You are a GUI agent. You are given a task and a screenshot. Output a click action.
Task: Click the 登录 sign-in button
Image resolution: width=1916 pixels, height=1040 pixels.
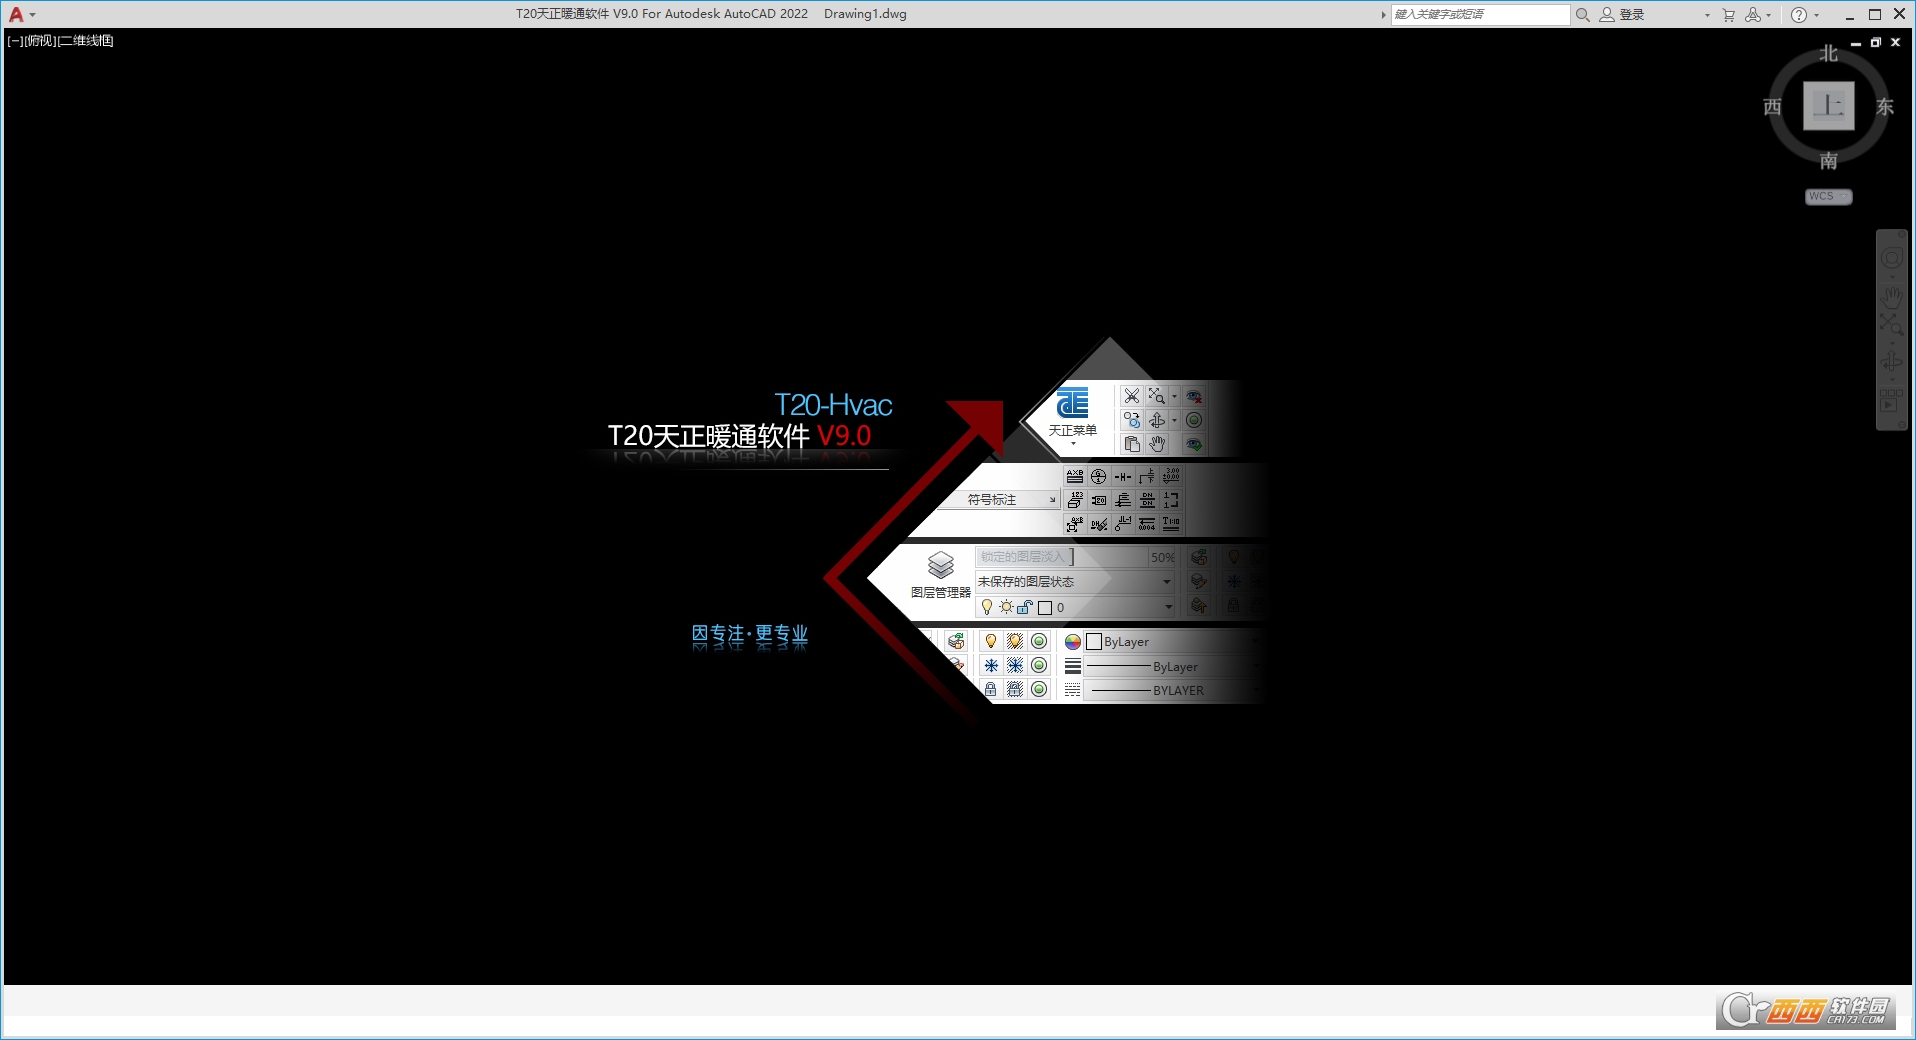pyautogui.click(x=1622, y=14)
